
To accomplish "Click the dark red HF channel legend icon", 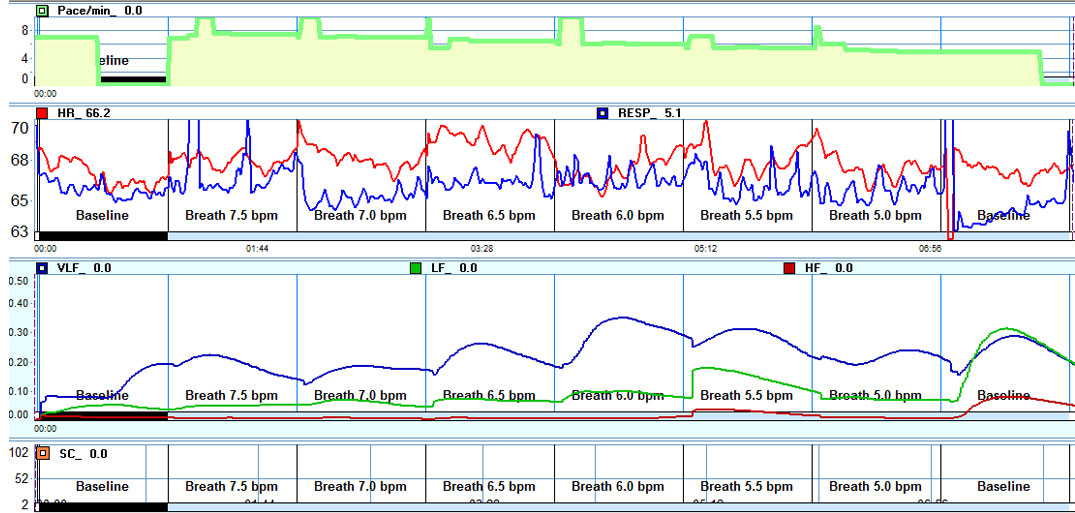I will click(x=789, y=268).
